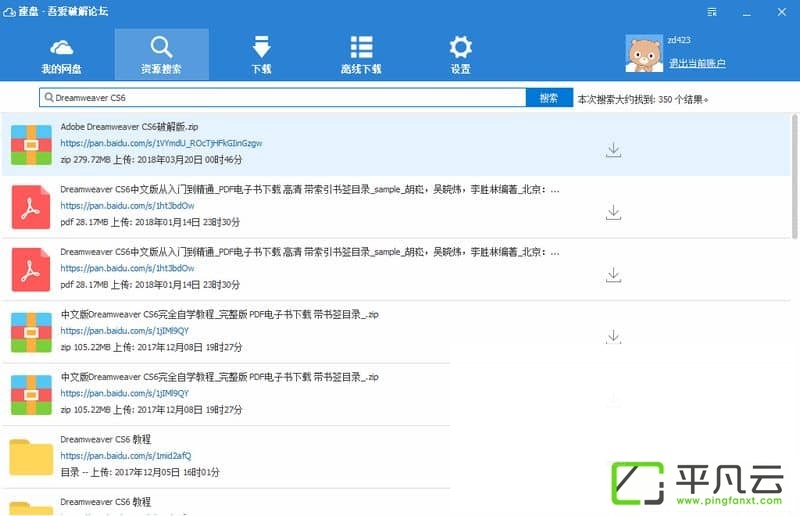
Task: Click the 退出当前账户 logout link
Action: point(697,63)
